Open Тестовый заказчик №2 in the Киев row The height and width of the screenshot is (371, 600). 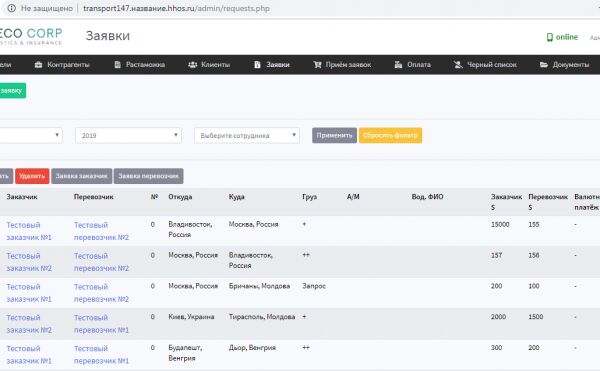(x=29, y=324)
